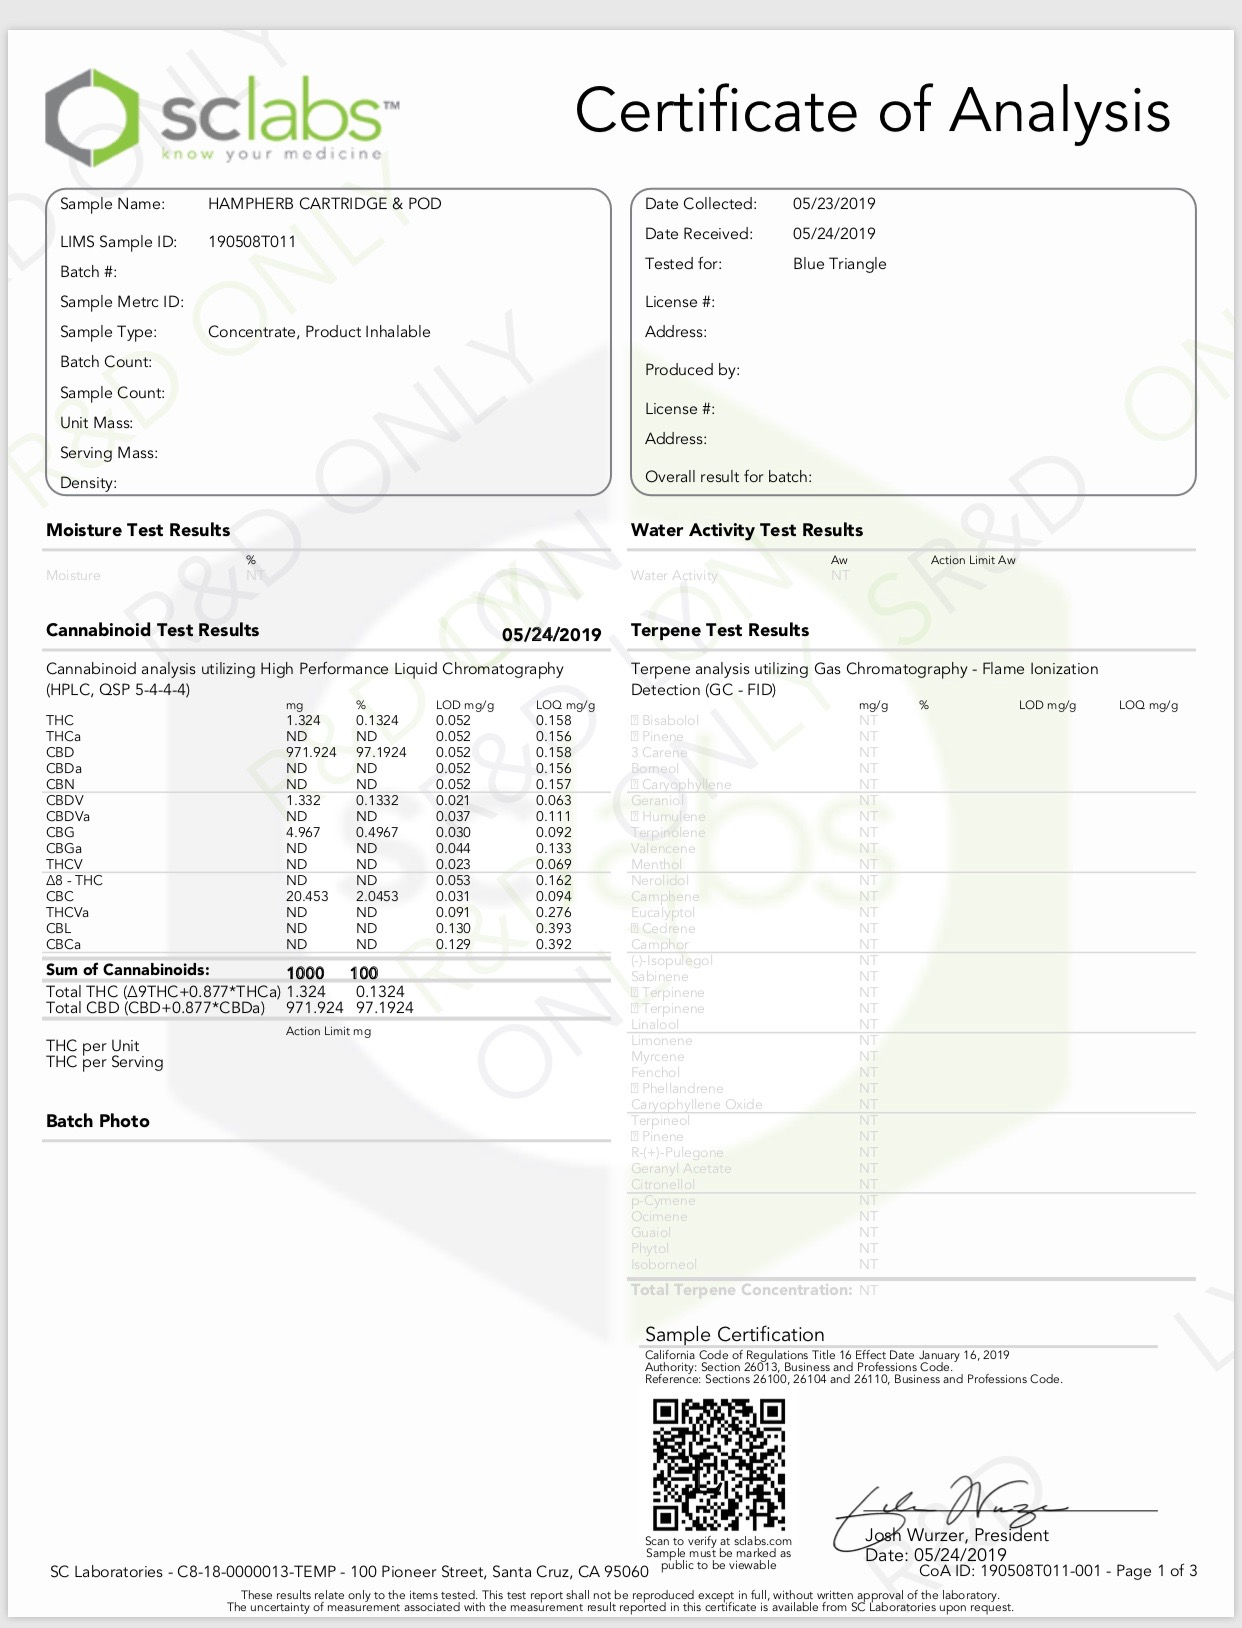Click the 'THC per Unit' label
This screenshot has width=1242, height=1628.
[93, 1046]
